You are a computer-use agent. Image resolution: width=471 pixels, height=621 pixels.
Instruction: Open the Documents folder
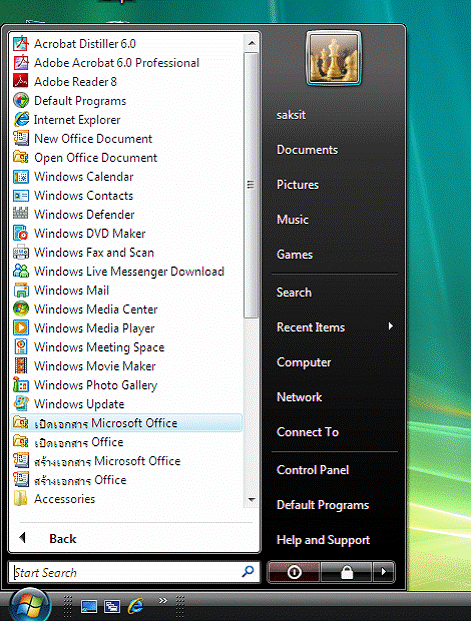tap(307, 150)
